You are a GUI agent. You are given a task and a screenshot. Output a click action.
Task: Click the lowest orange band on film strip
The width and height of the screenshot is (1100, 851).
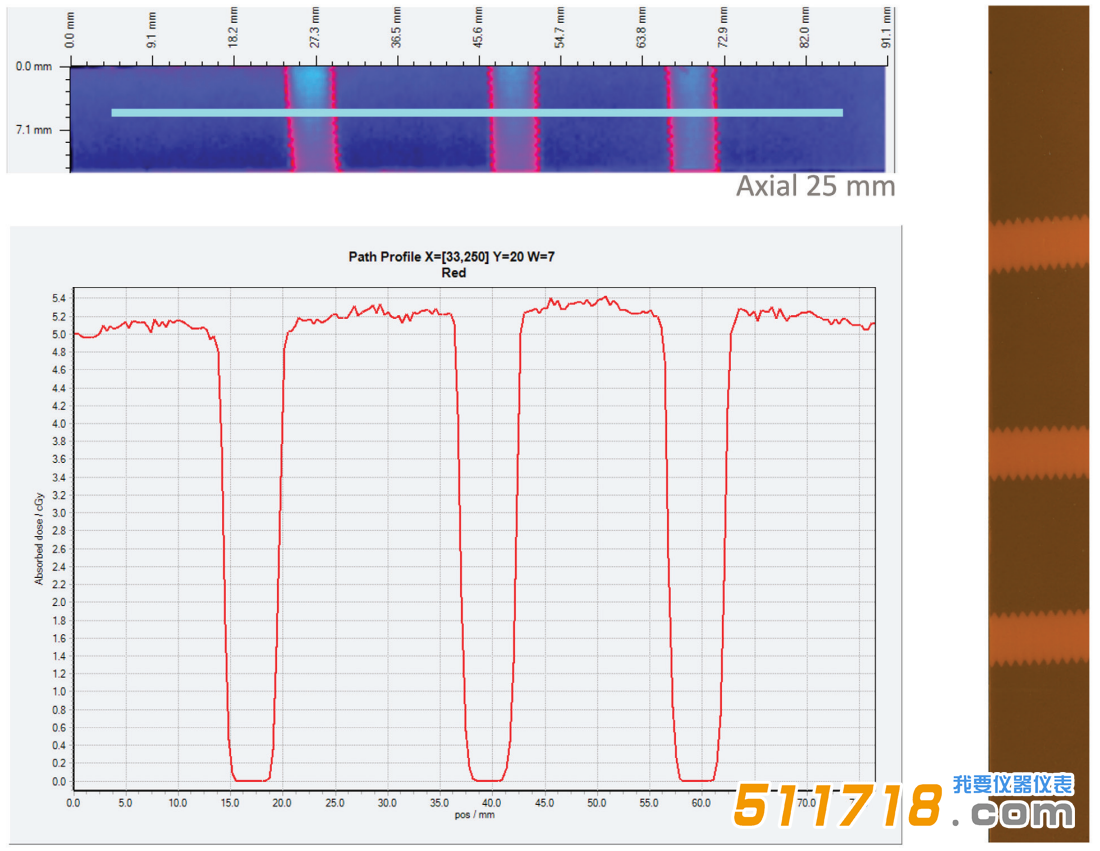click(1038, 638)
